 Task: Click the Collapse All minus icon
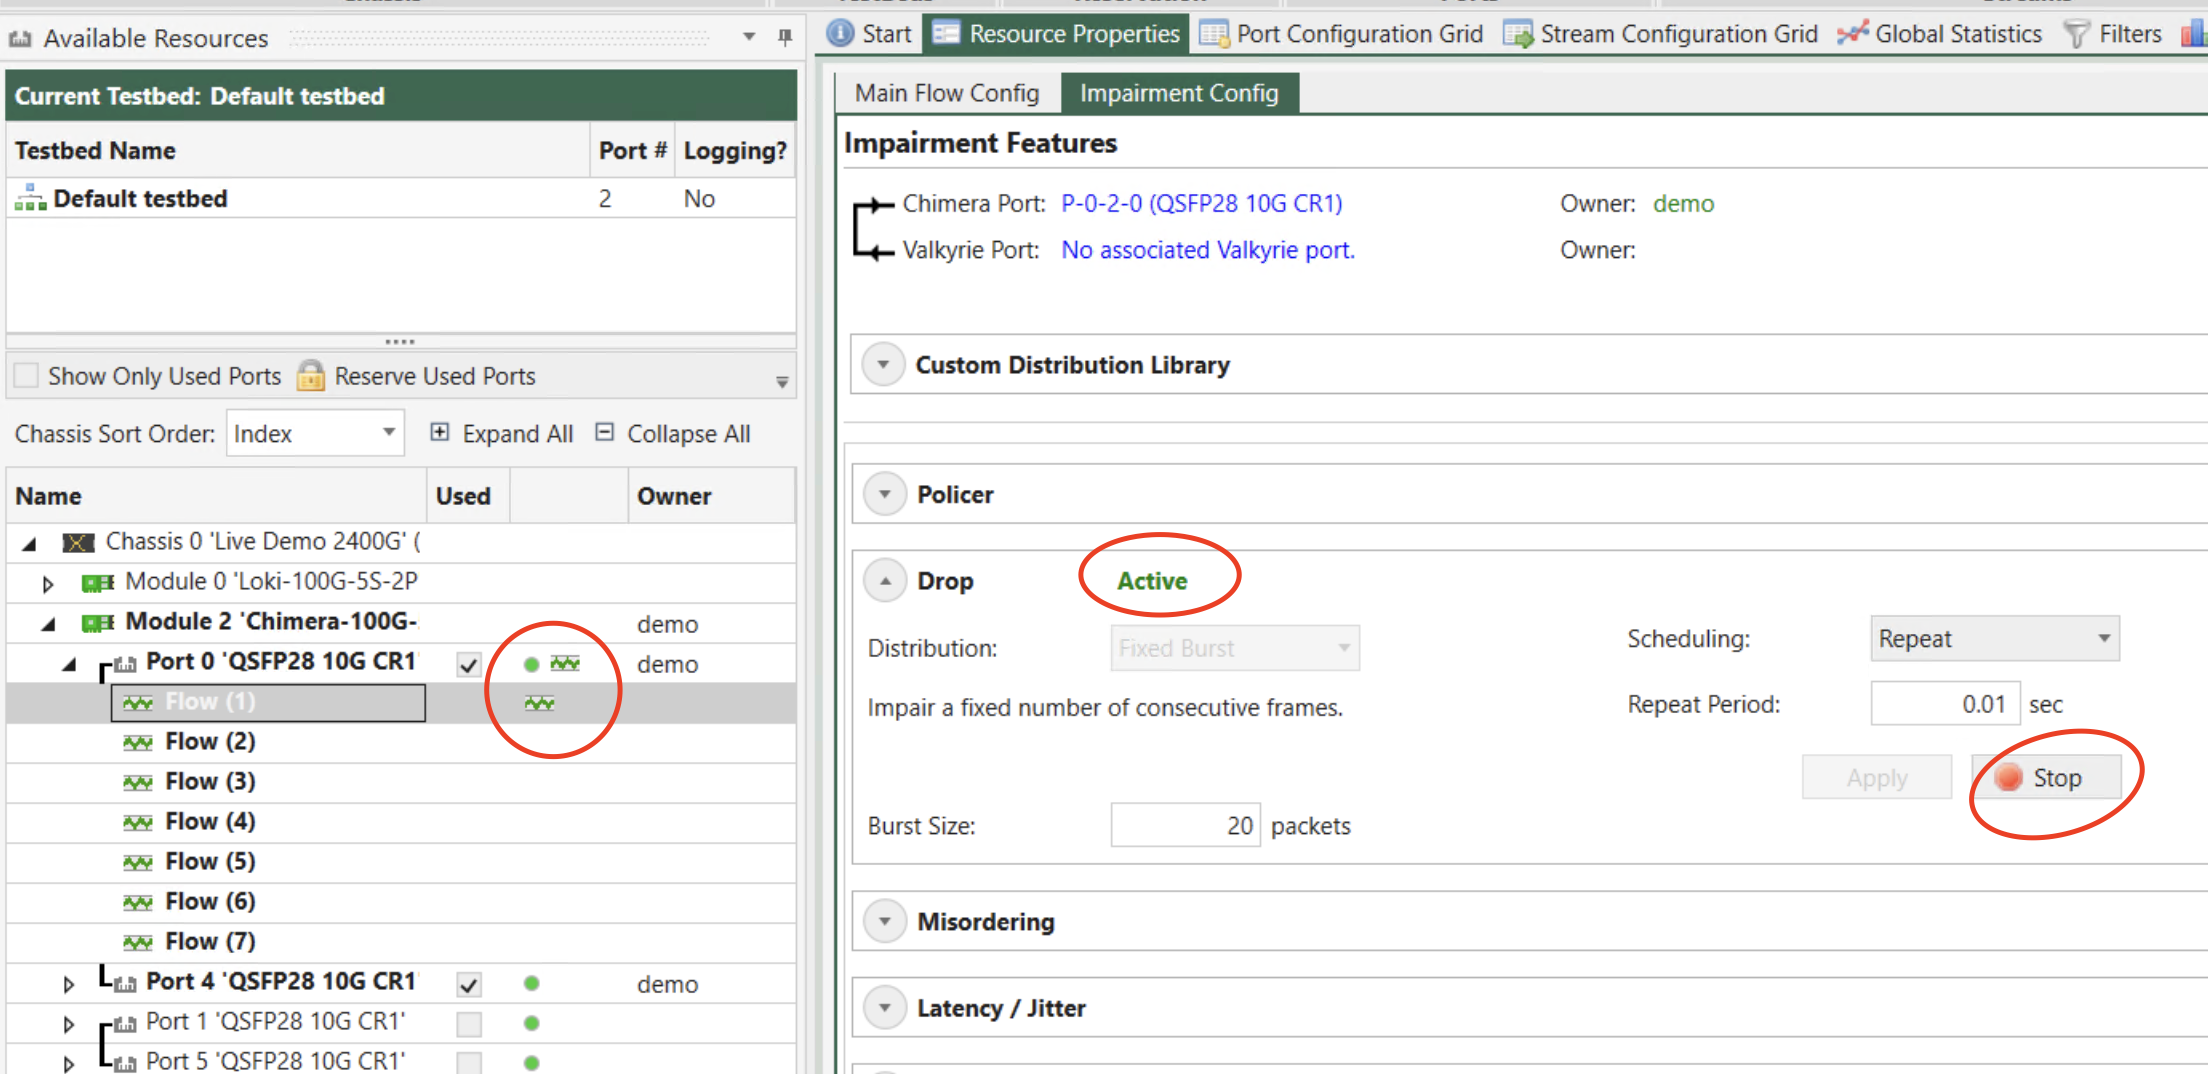click(604, 432)
